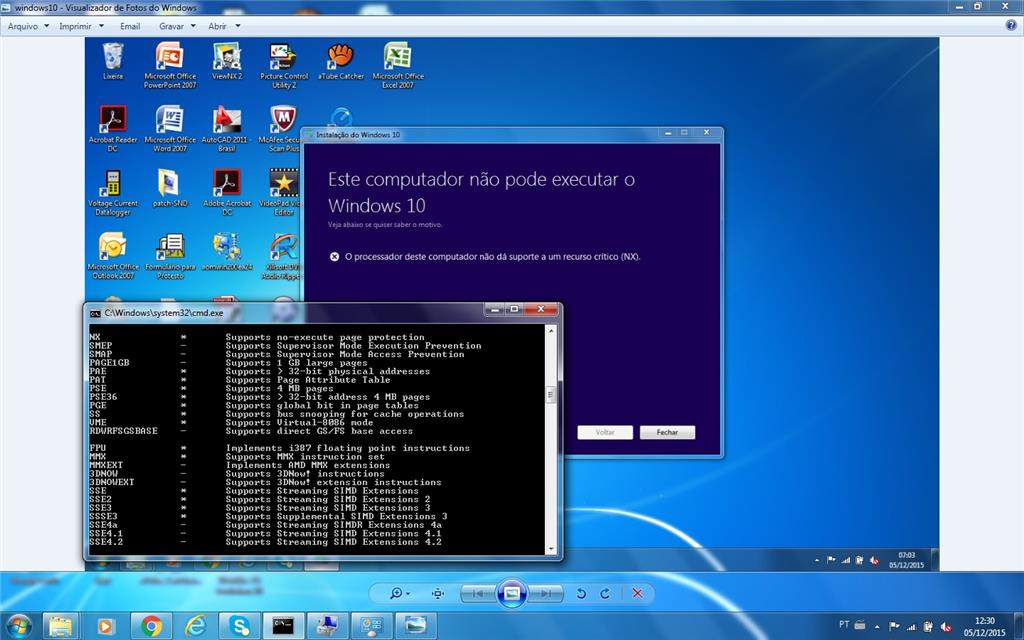This screenshot has height=640, width=1024.
Task: Click the cmd window scrollbar thumb
Action: pyautogui.click(x=551, y=394)
